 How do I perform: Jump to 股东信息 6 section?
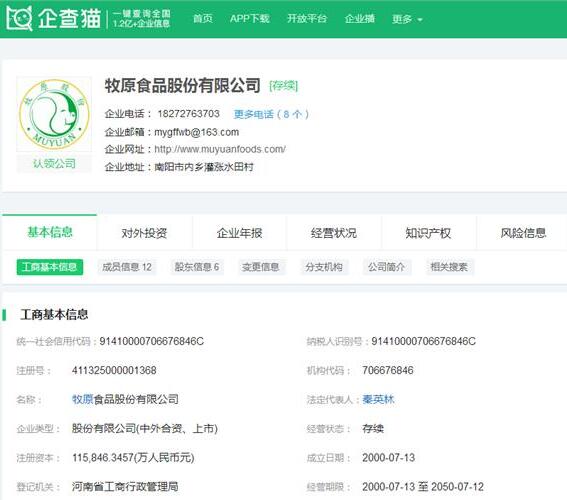click(x=197, y=267)
